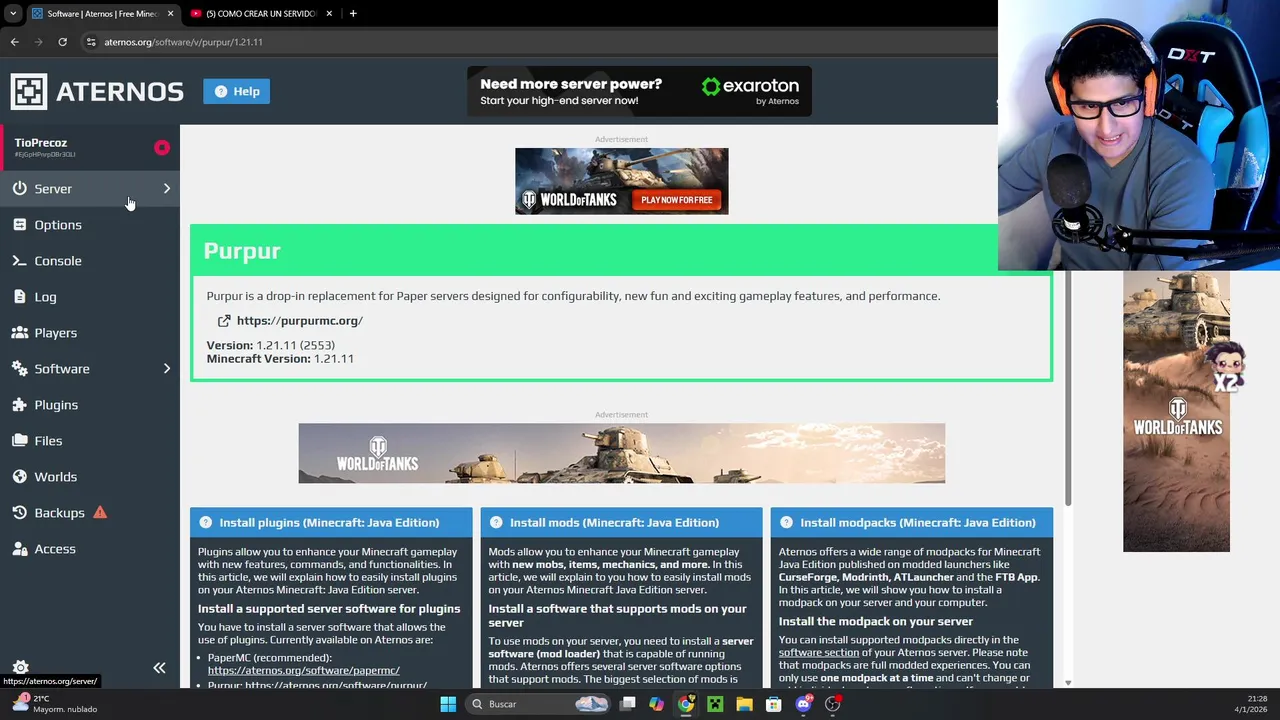Expand the Software submenu chevron
This screenshot has height=720, width=1280.
click(x=167, y=368)
